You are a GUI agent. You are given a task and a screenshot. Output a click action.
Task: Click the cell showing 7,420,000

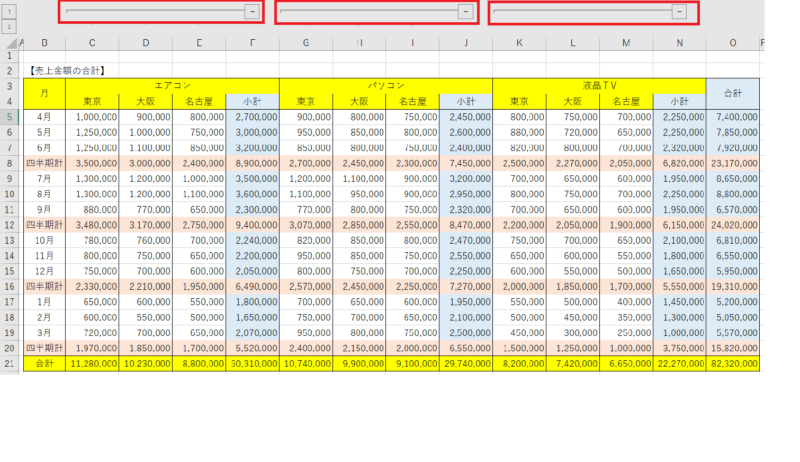[573, 364]
